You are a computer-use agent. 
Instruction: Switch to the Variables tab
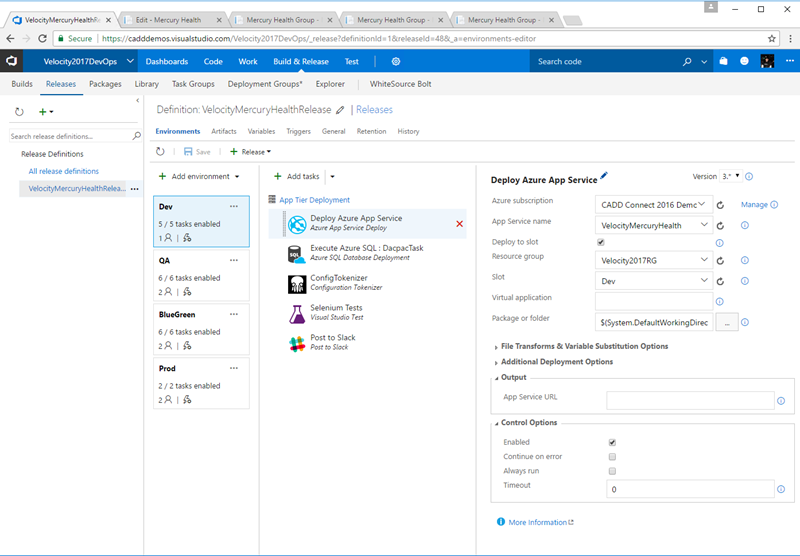point(261,131)
